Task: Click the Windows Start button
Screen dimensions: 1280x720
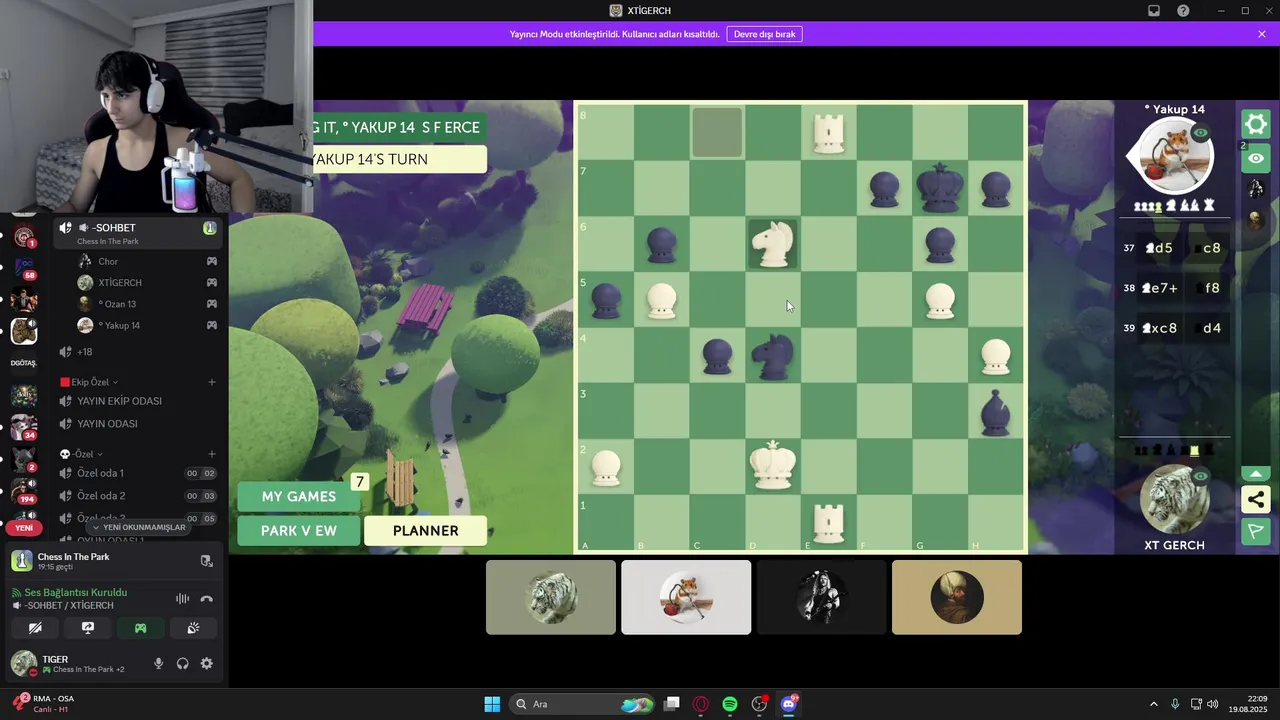Action: [492, 704]
